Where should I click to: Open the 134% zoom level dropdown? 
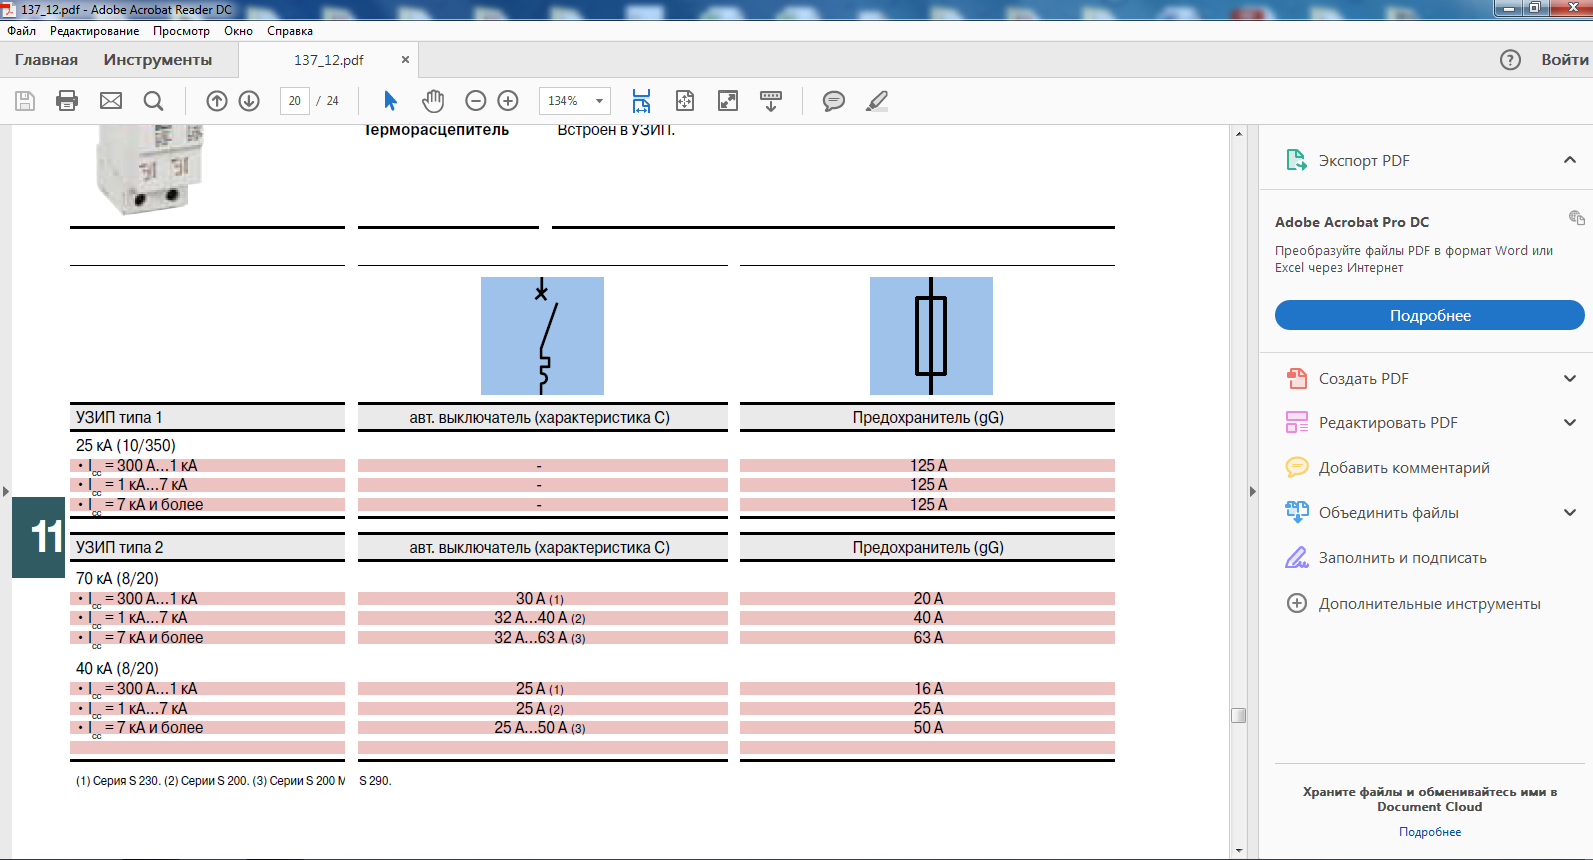point(599,101)
